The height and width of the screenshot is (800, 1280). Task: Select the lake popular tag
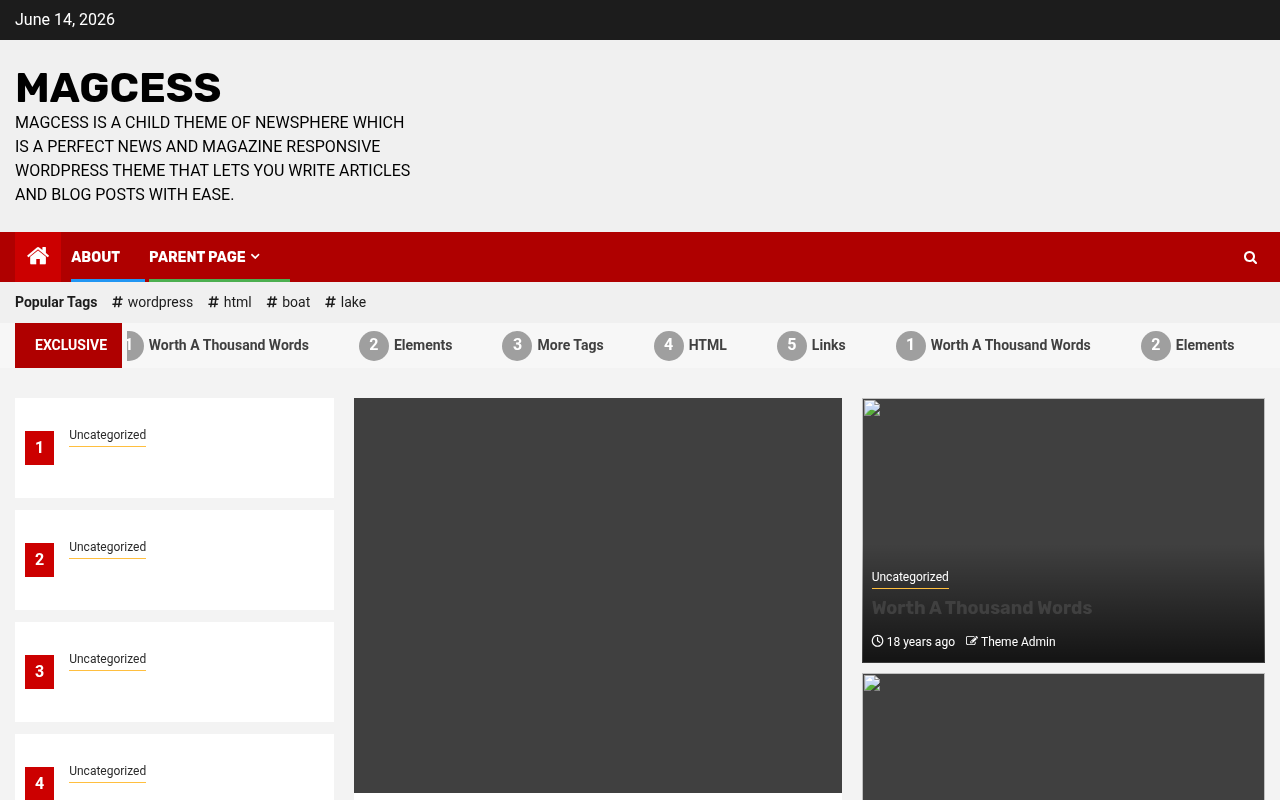[346, 302]
